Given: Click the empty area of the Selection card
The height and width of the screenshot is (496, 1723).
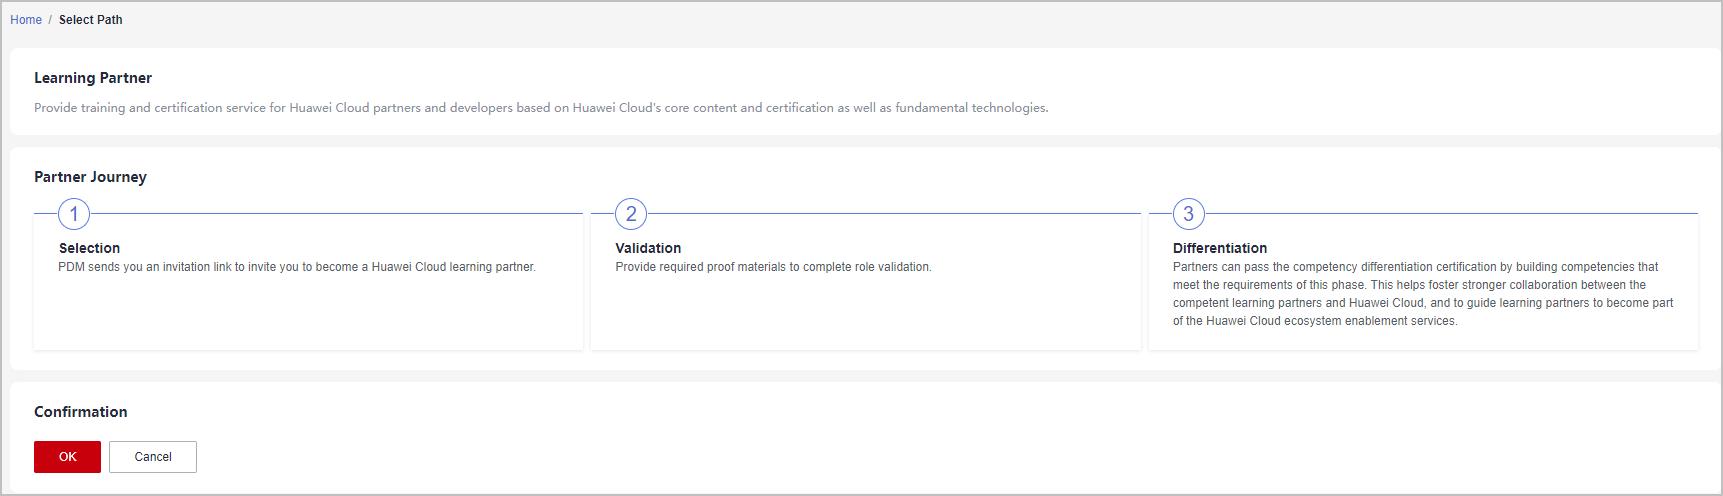Looking at the screenshot, I should coord(308,312).
